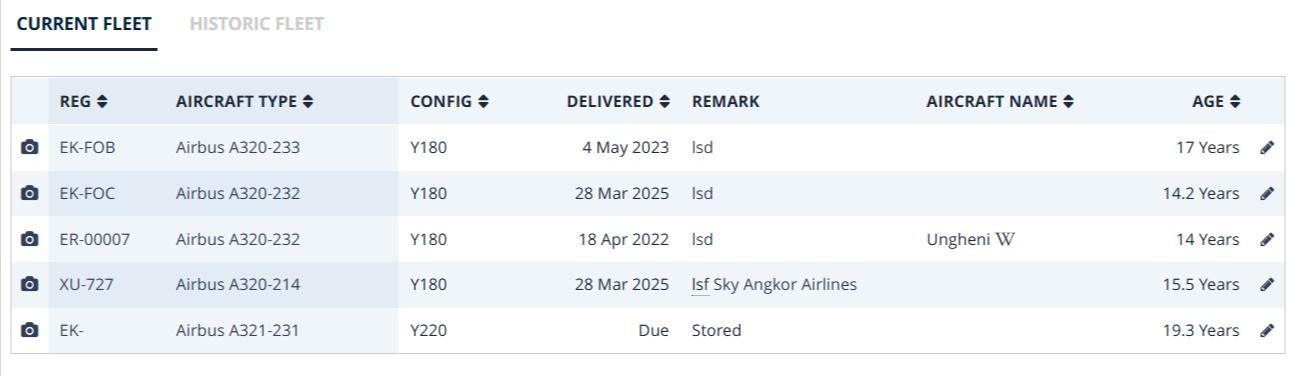The width and height of the screenshot is (1292, 376).
Task: Sort the table by REG column
Action: point(83,102)
